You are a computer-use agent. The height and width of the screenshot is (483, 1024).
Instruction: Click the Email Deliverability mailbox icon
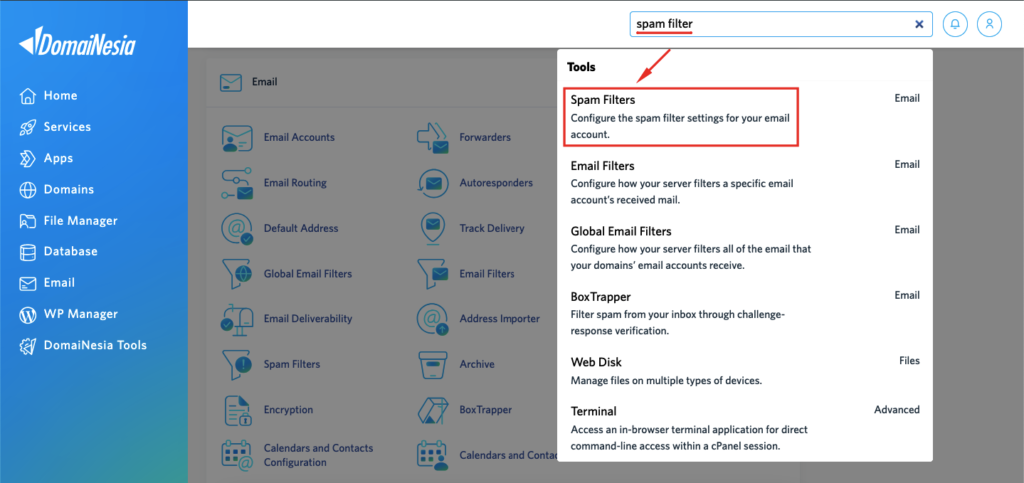[x=237, y=319]
